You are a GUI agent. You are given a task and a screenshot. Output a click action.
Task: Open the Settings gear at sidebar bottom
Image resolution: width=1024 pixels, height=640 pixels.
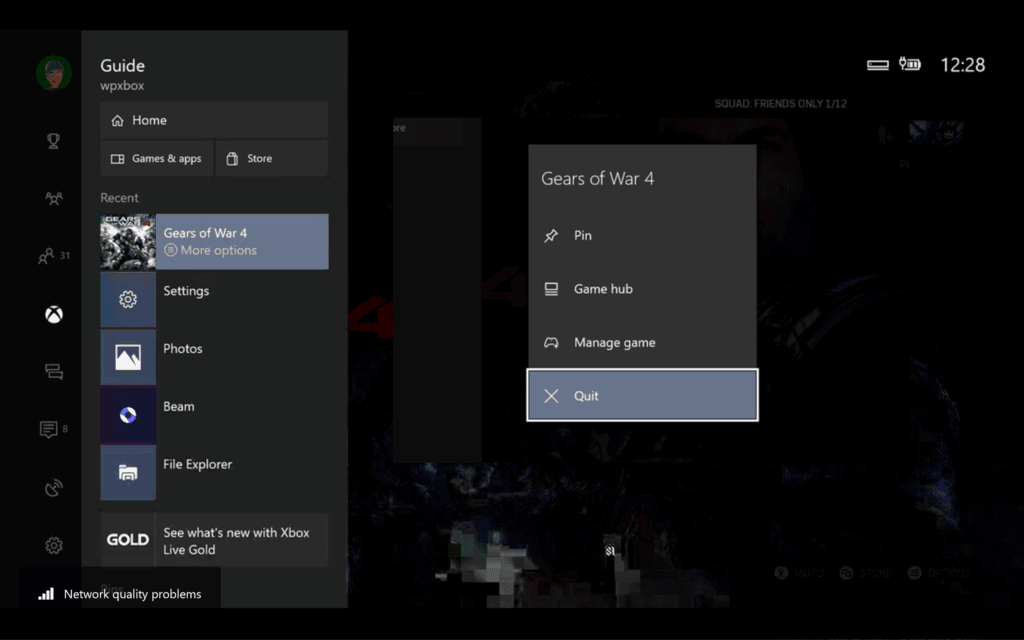pyautogui.click(x=54, y=545)
